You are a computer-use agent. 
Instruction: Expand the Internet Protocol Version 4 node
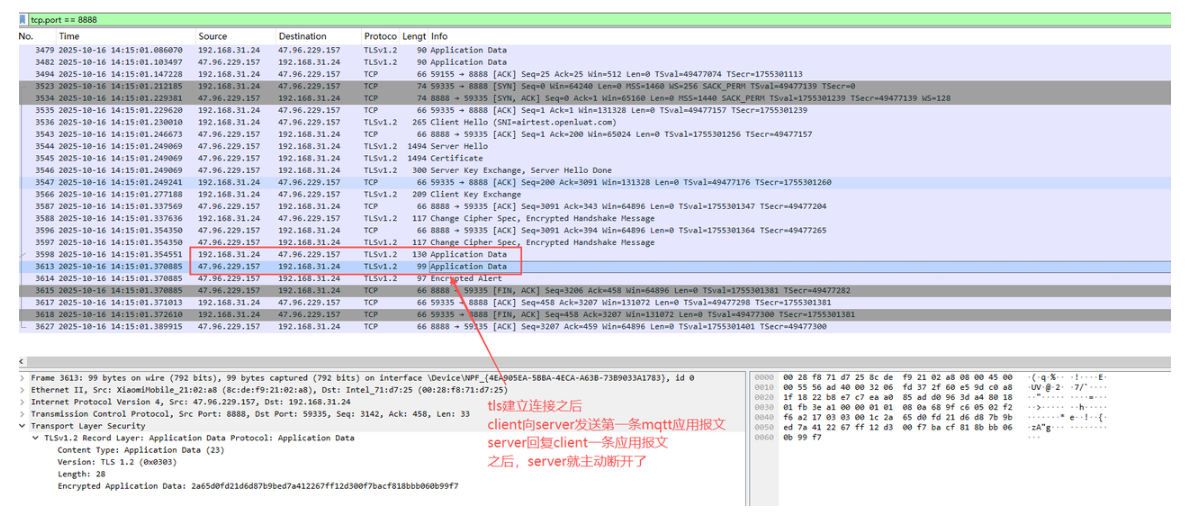tap(22, 402)
